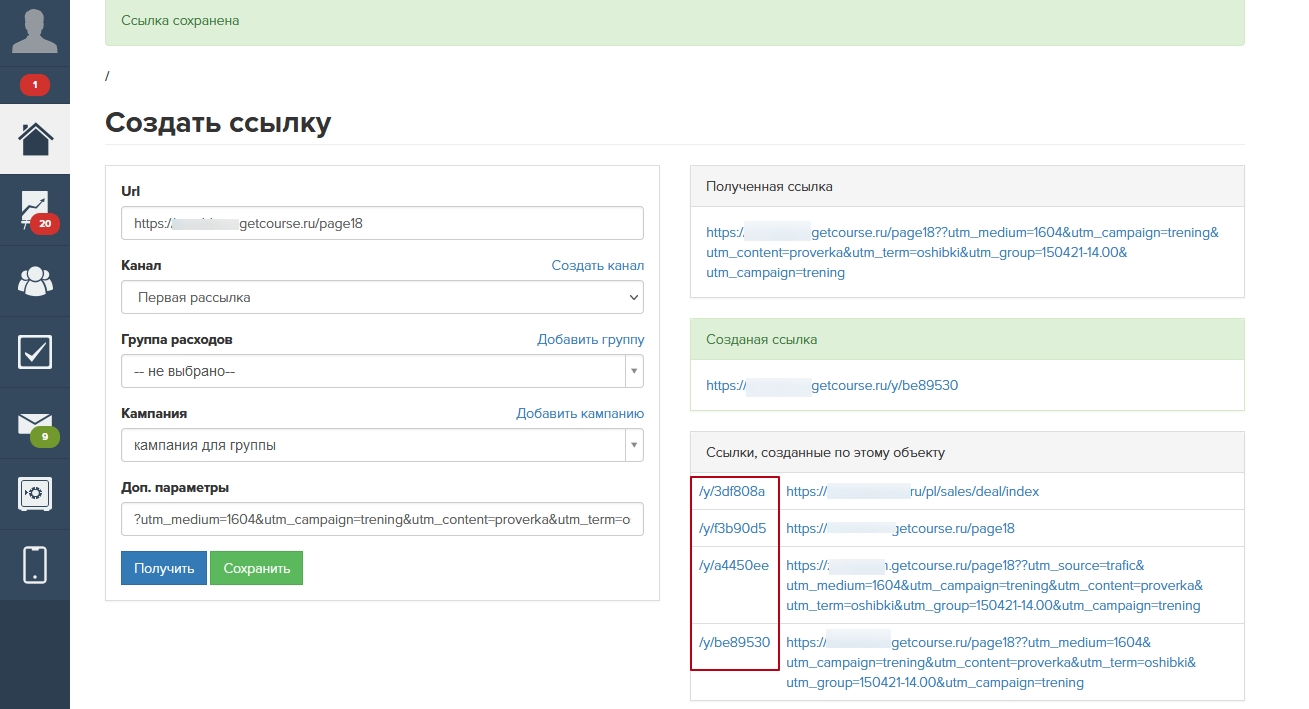Expand the Кампания dropdown 'кампания для группы'
1309x709 pixels.
tap(382, 445)
